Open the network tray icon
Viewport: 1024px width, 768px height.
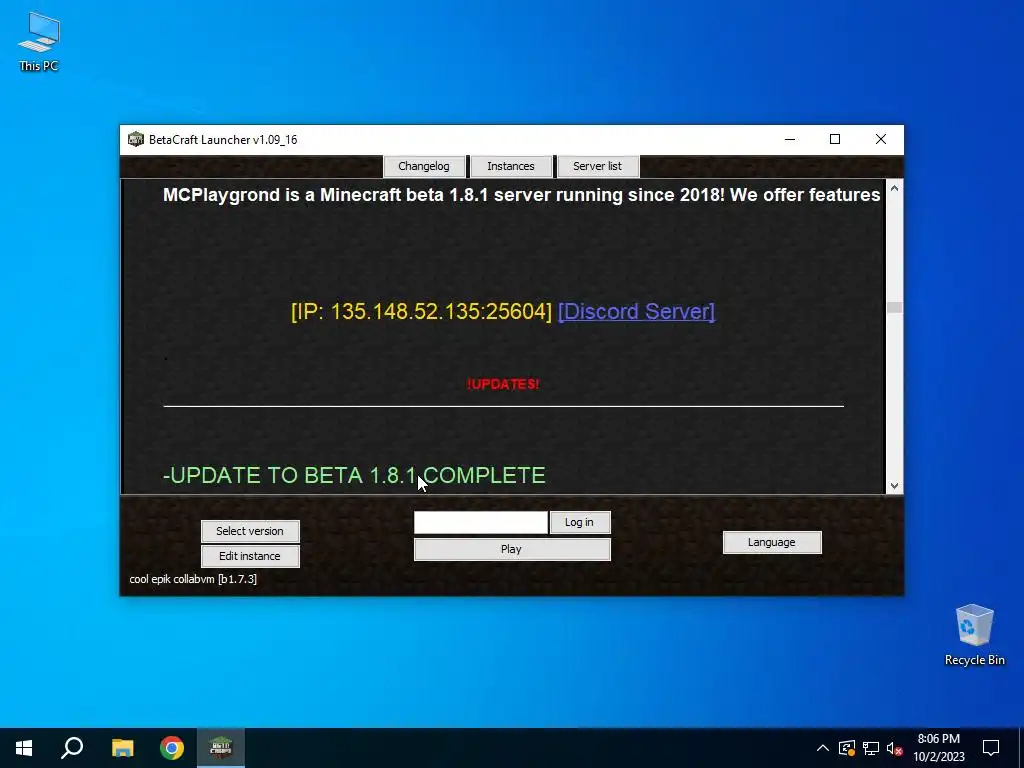point(871,748)
